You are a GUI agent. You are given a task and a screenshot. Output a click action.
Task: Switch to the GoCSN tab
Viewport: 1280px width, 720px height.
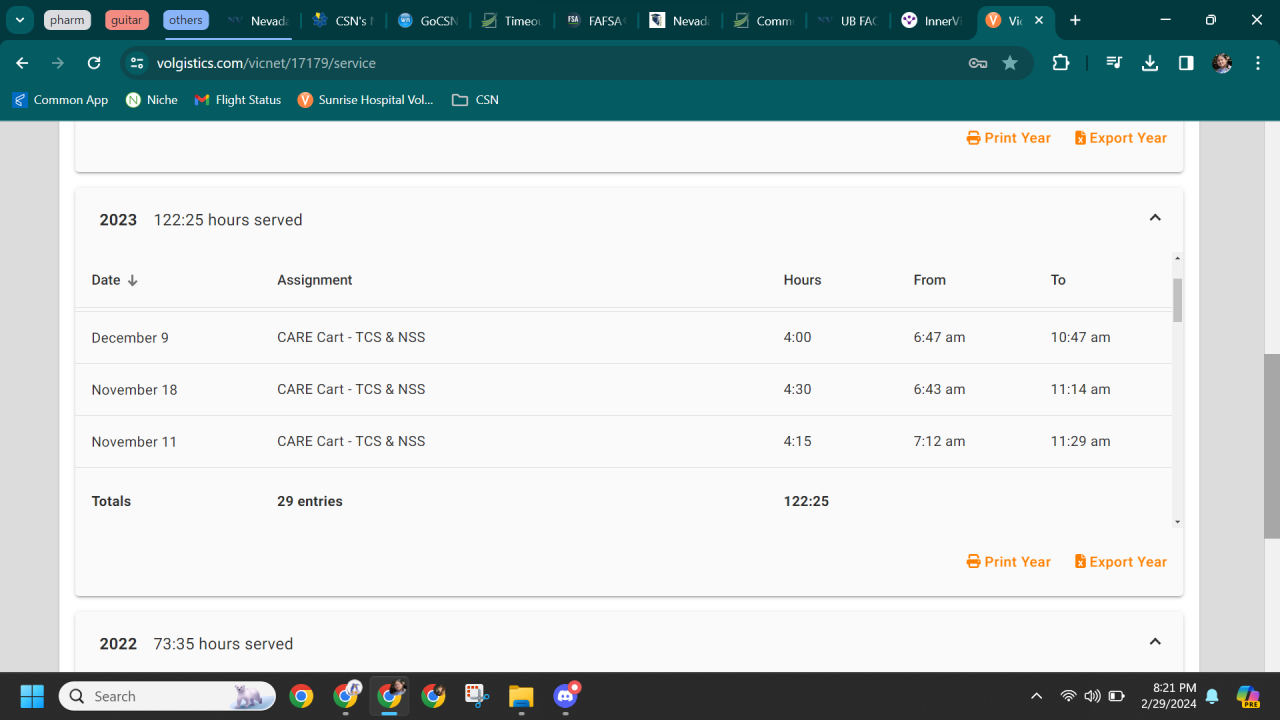point(427,20)
